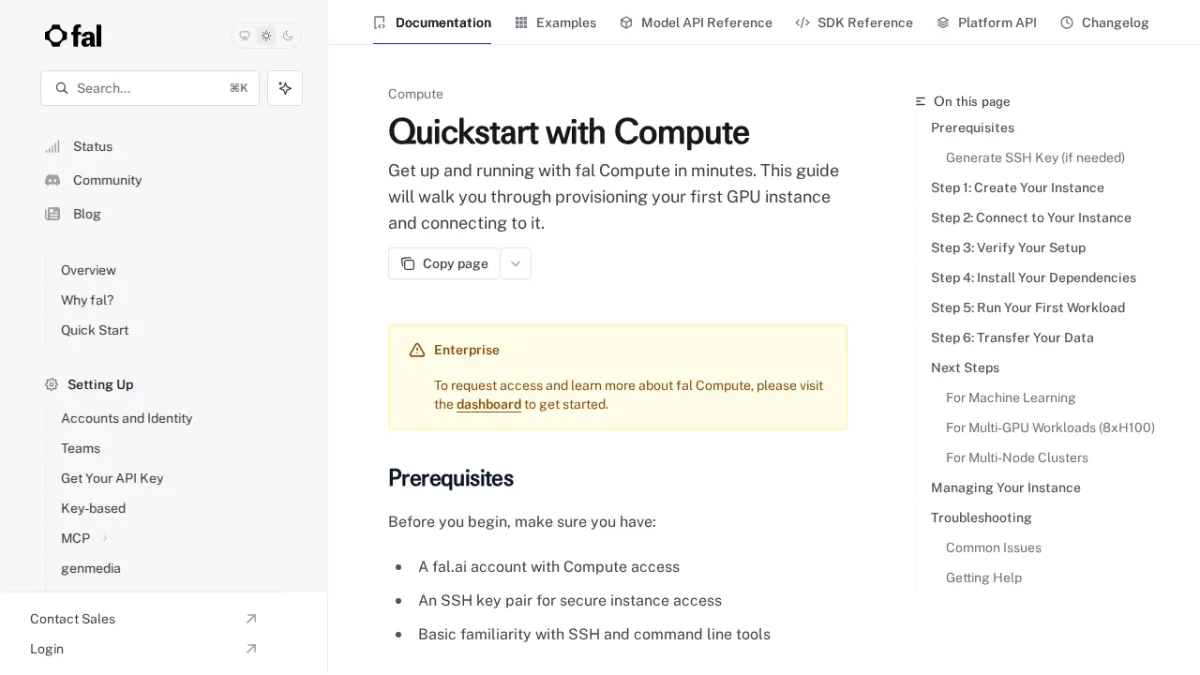
Task: Open Get Your API Key page
Action: tap(112, 478)
